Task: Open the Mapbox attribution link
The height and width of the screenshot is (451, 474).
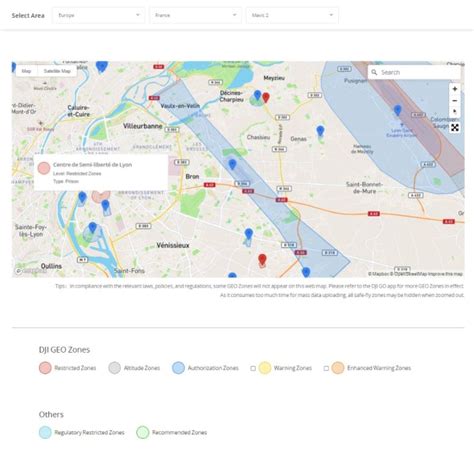Action: click(379, 274)
